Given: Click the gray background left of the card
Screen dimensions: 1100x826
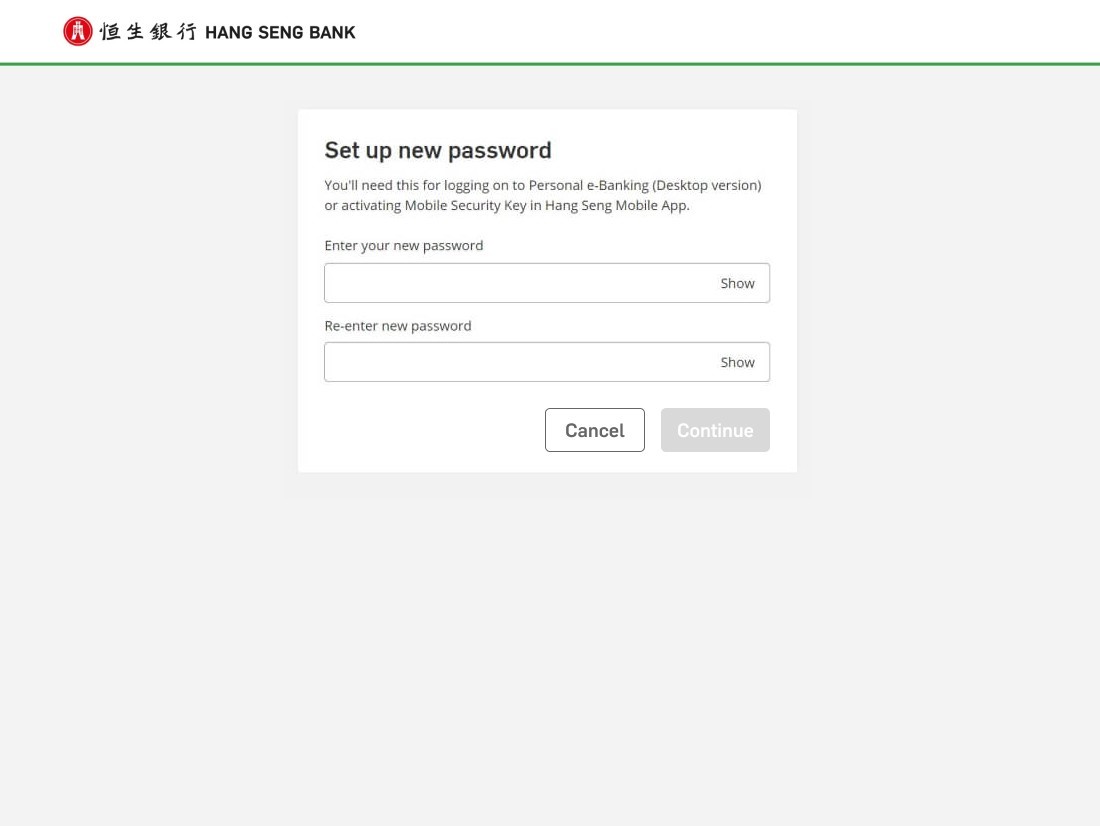Looking at the screenshot, I should (x=150, y=300).
